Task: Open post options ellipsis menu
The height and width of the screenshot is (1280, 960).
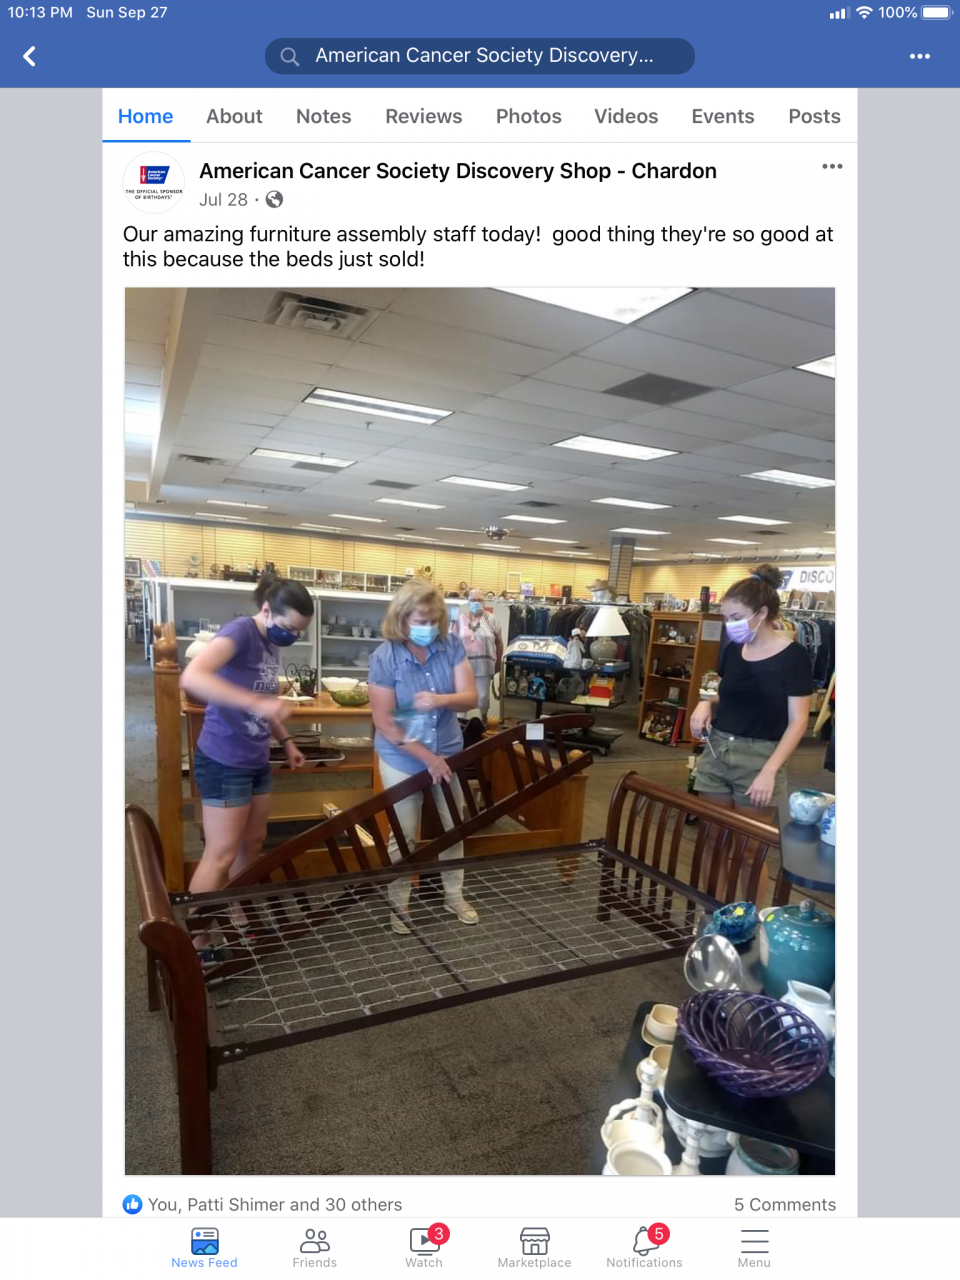Action: coord(832,166)
